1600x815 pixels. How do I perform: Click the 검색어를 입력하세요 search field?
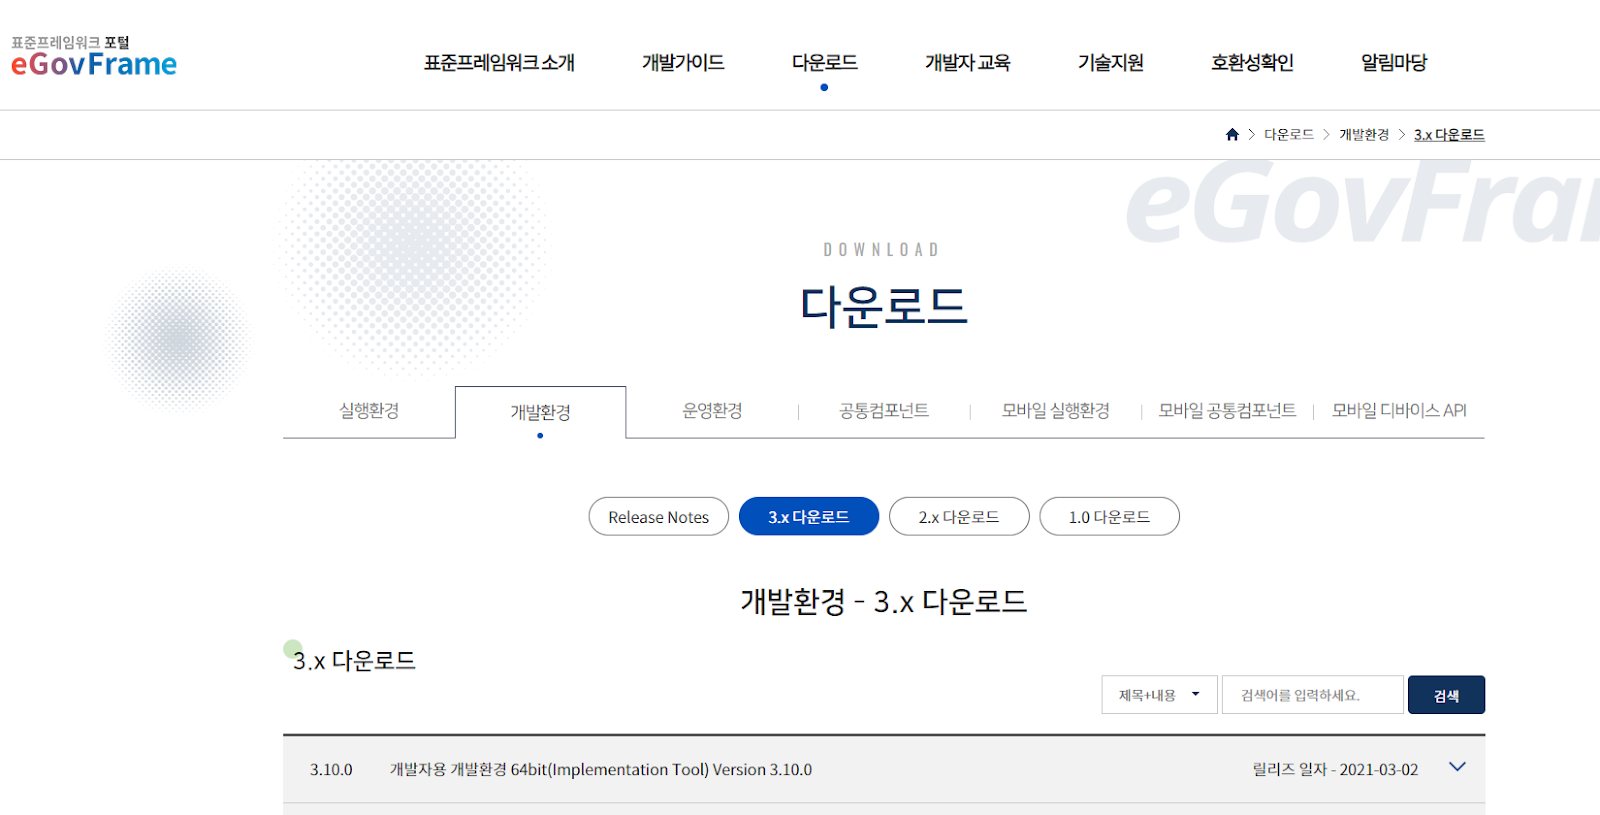pyautogui.click(x=1312, y=695)
